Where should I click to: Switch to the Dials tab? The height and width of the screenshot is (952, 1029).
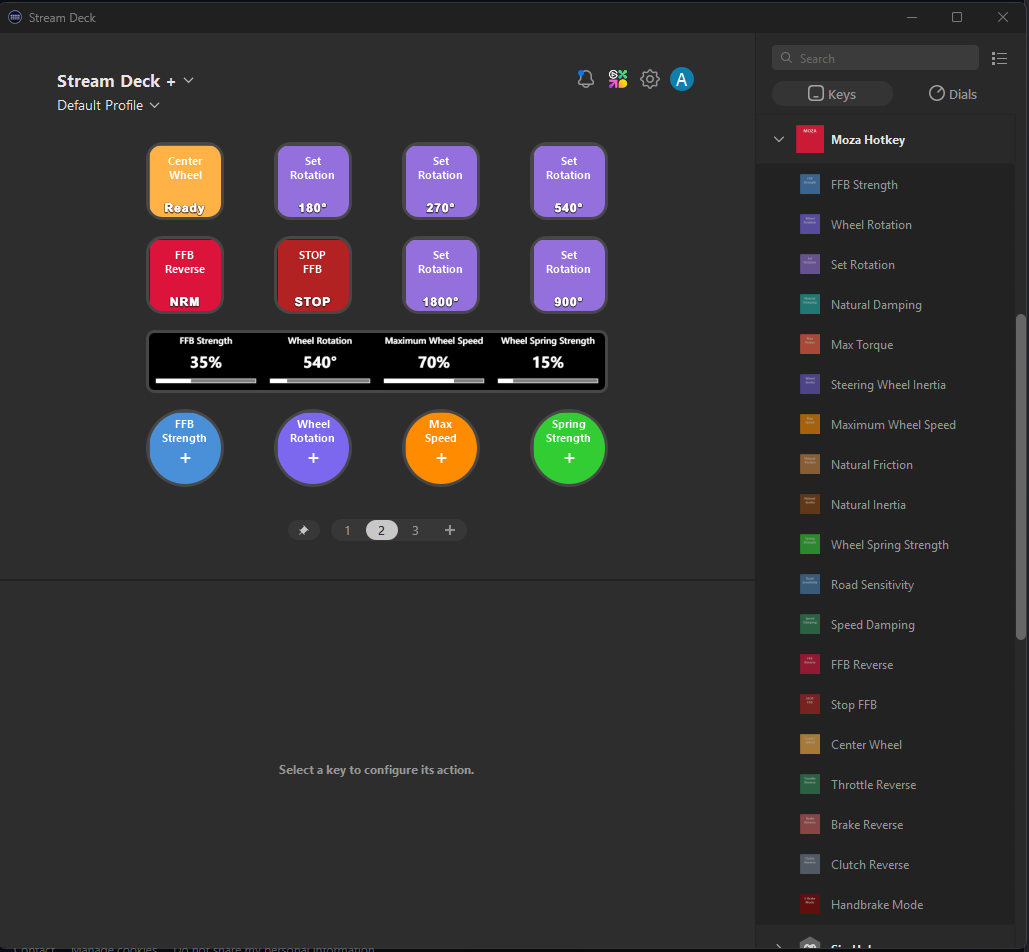[x=953, y=94]
